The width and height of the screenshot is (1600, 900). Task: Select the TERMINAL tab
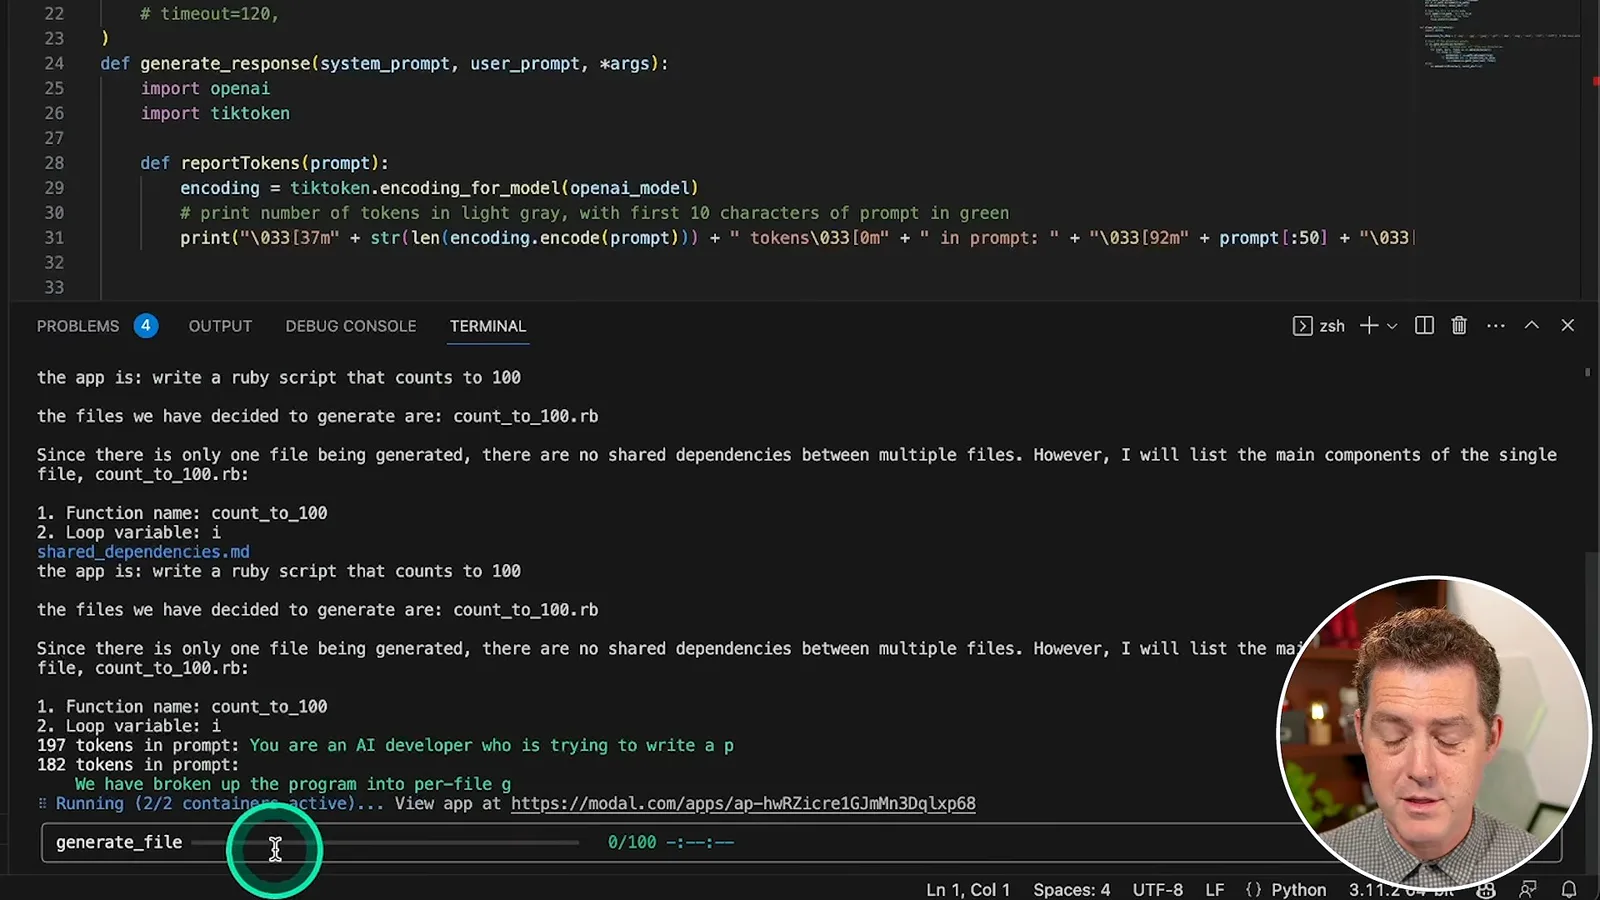pyautogui.click(x=488, y=326)
